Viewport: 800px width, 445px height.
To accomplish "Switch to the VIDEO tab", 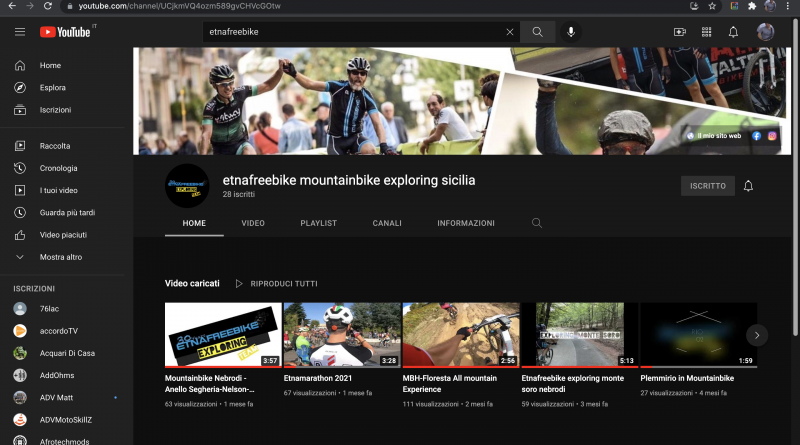I will click(253, 224).
